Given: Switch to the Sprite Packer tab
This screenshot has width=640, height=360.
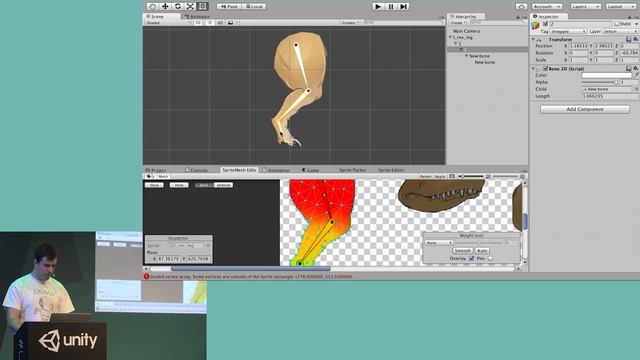Looking at the screenshot, I should [352, 170].
